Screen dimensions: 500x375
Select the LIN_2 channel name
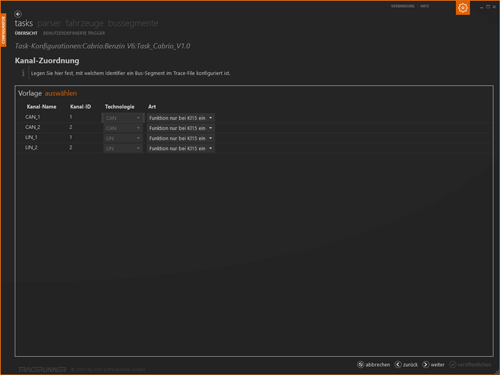[31, 147]
